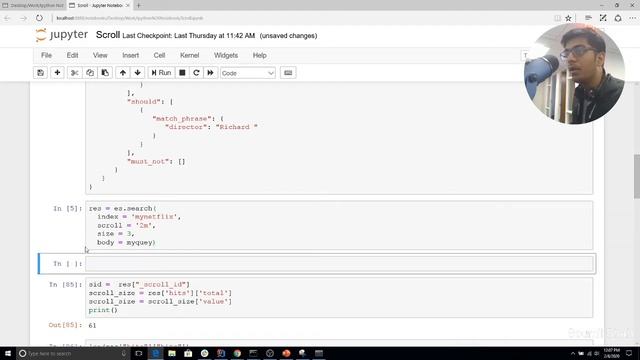Viewport: 640px width, 360px height.
Task: Click the page vertical scrollbar thumb
Action: click(637, 177)
